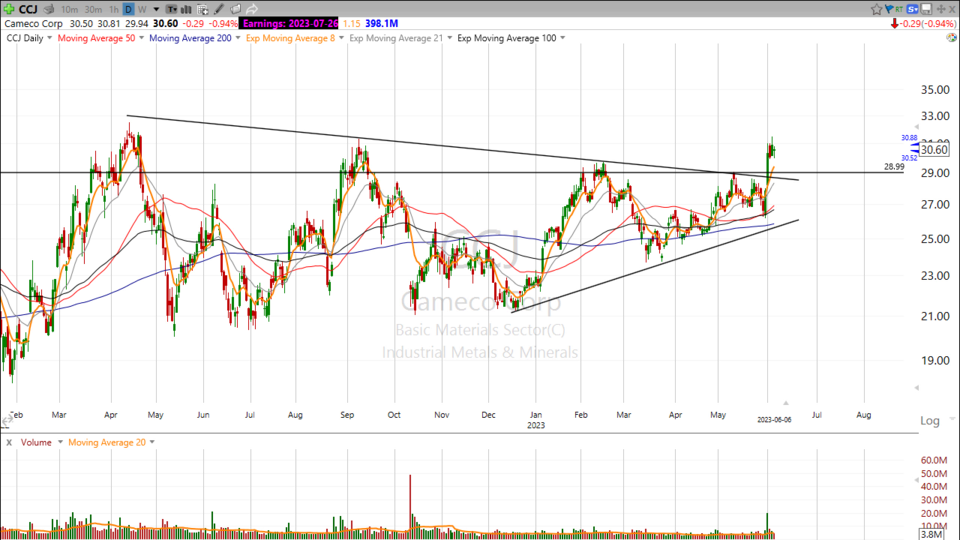Click the 398.1M value
960x540 pixels.
point(381,23)
